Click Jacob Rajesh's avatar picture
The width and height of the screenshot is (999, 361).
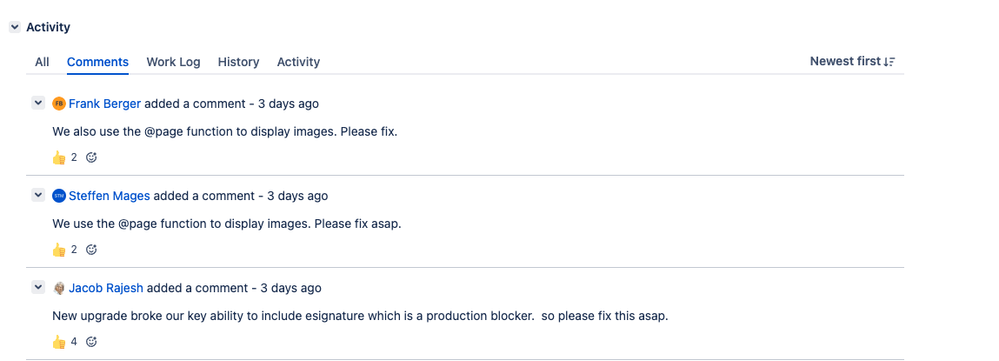(x=59, y=288)
